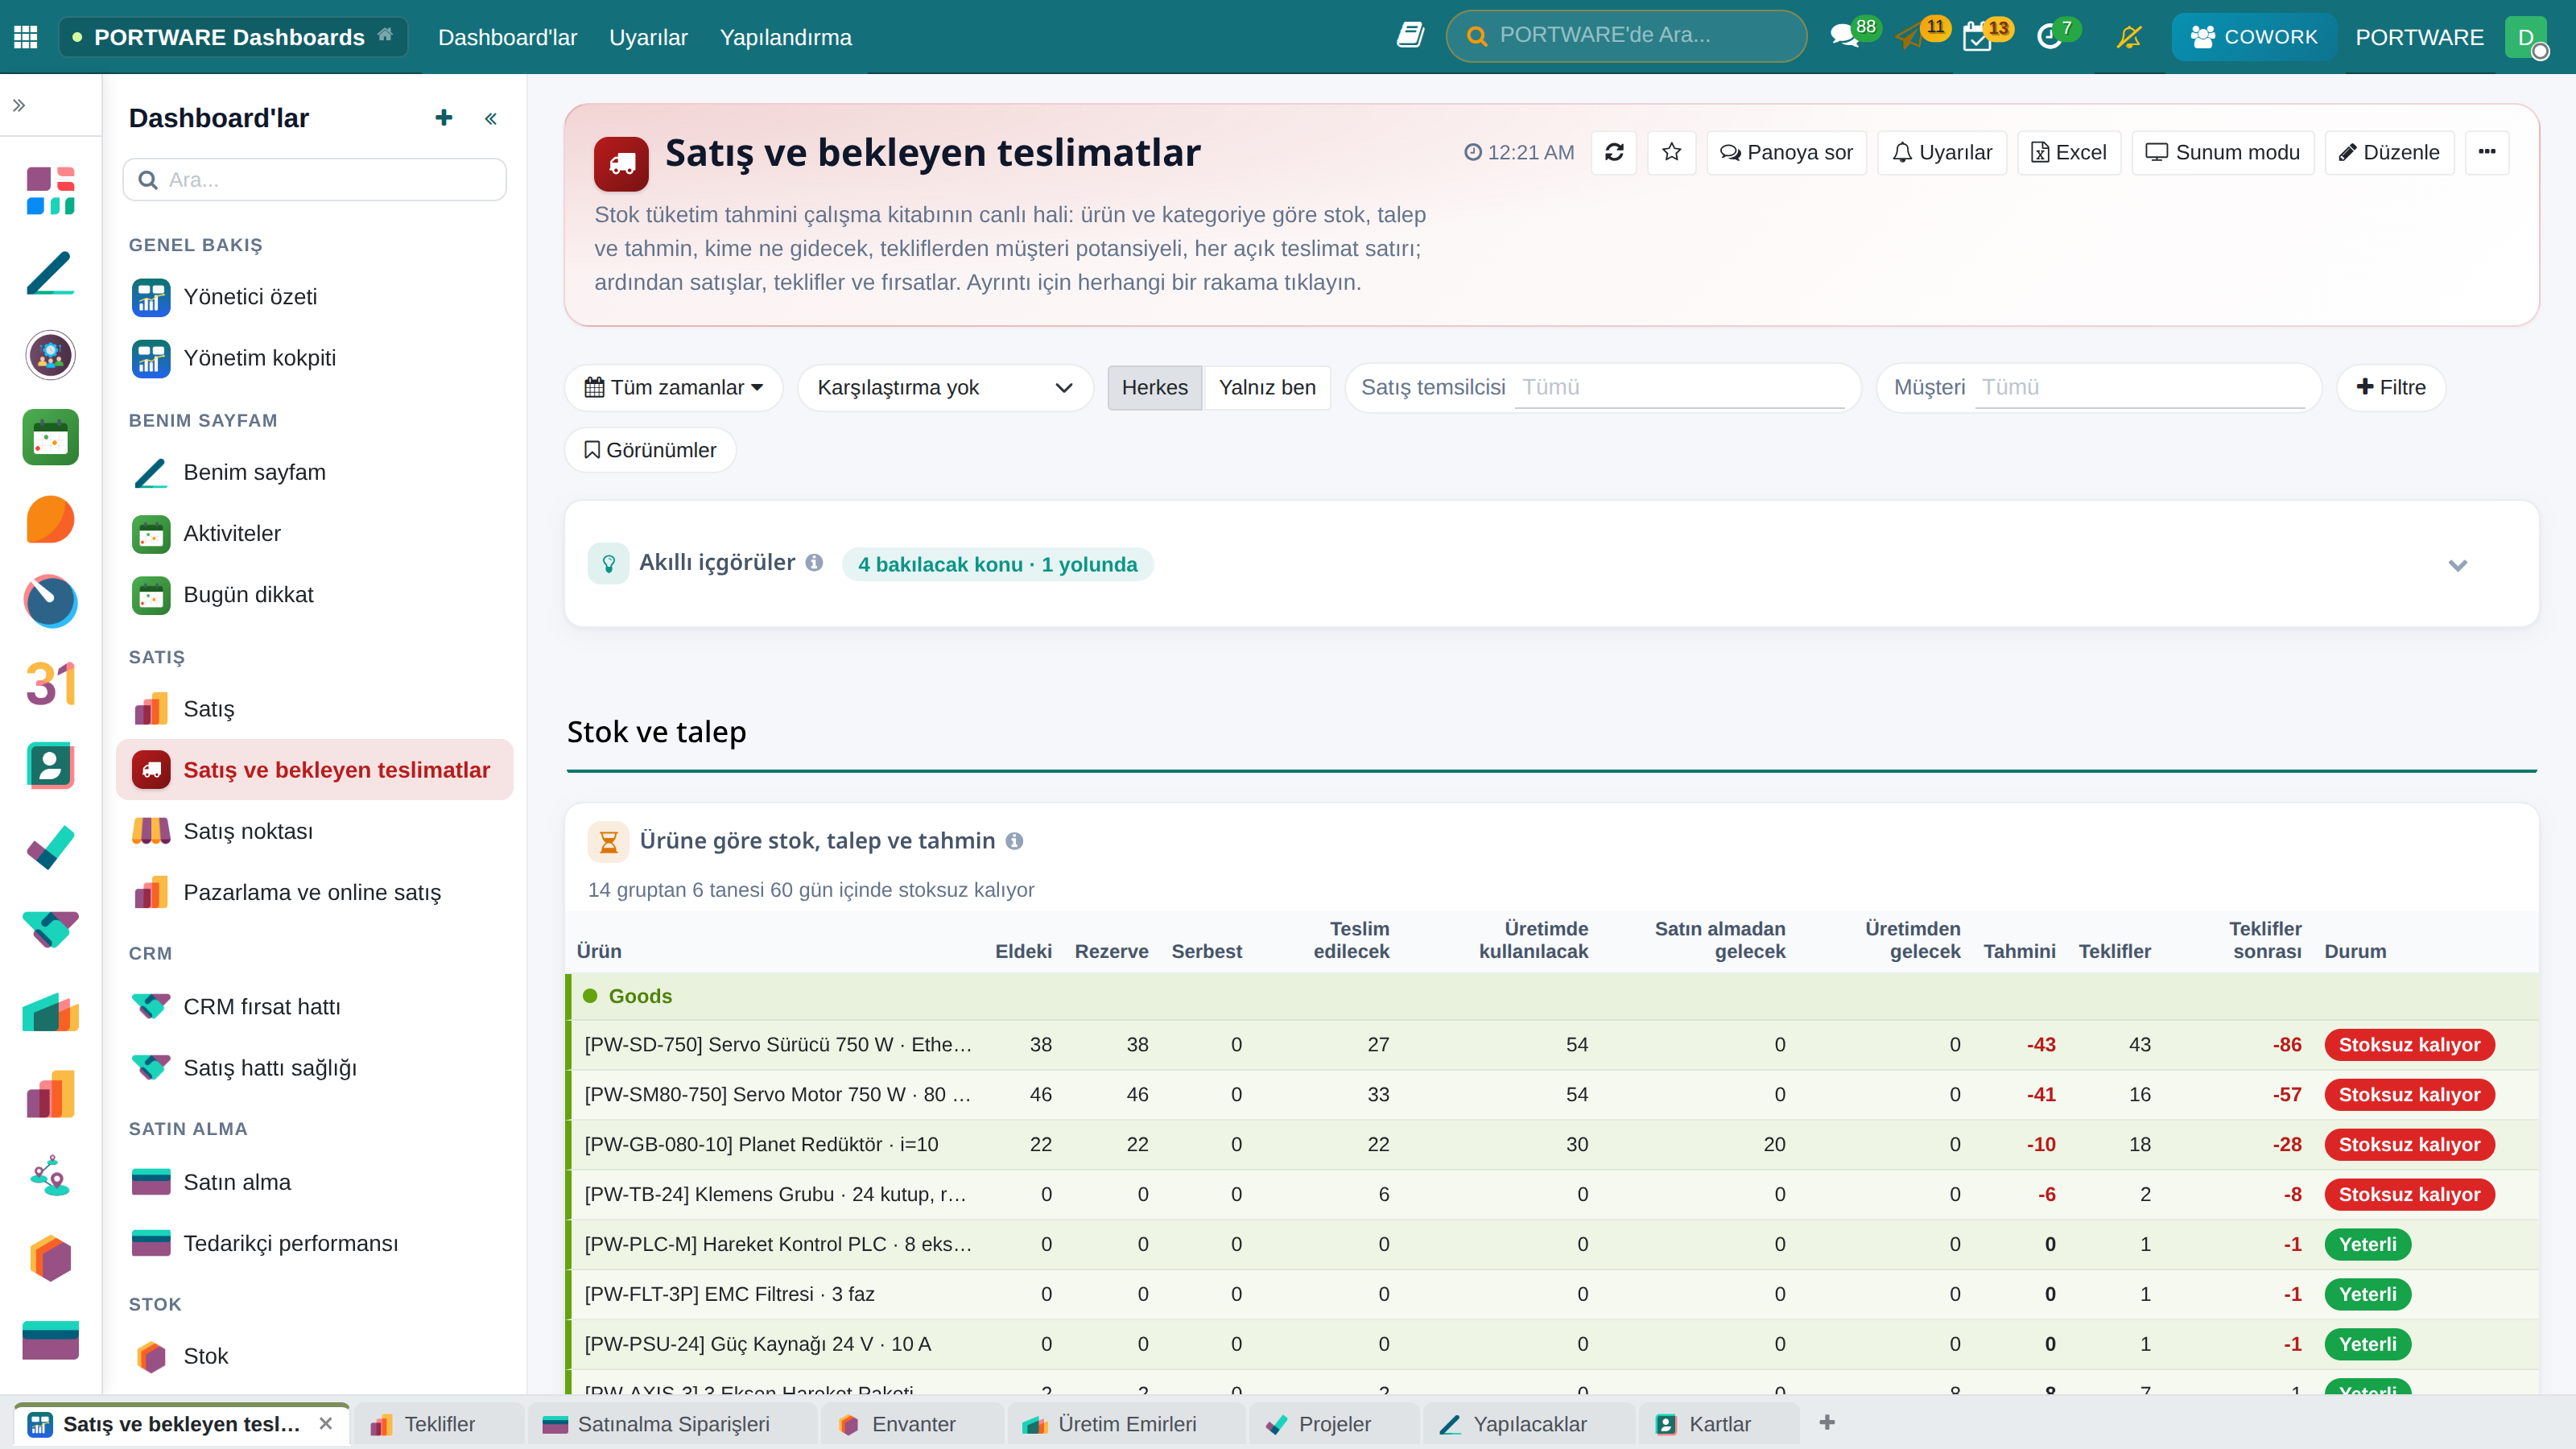Open the three-dot more options menu
This screenshot has width=2576, height=1449.
(x=2487, y=152)
